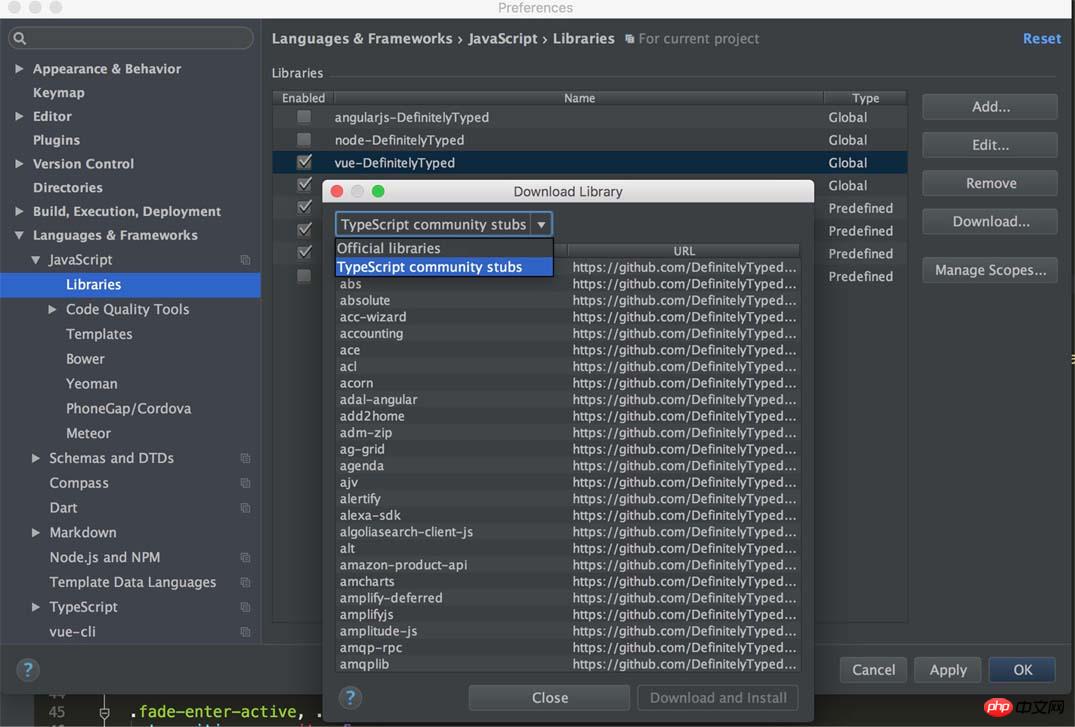Click OK in Preferences
Viewport: 1075px width, 727px height.
tap(1022, 670)
